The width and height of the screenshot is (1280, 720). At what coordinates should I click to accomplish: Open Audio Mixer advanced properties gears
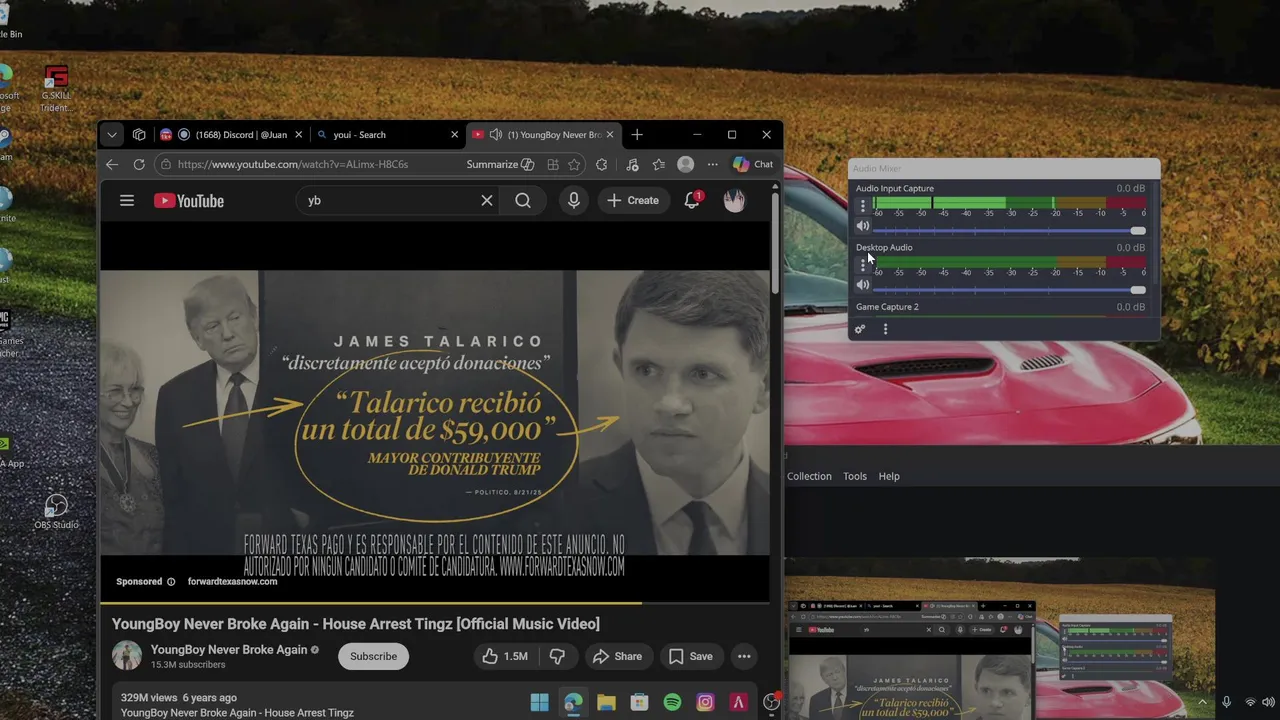[x=860, y=329]
